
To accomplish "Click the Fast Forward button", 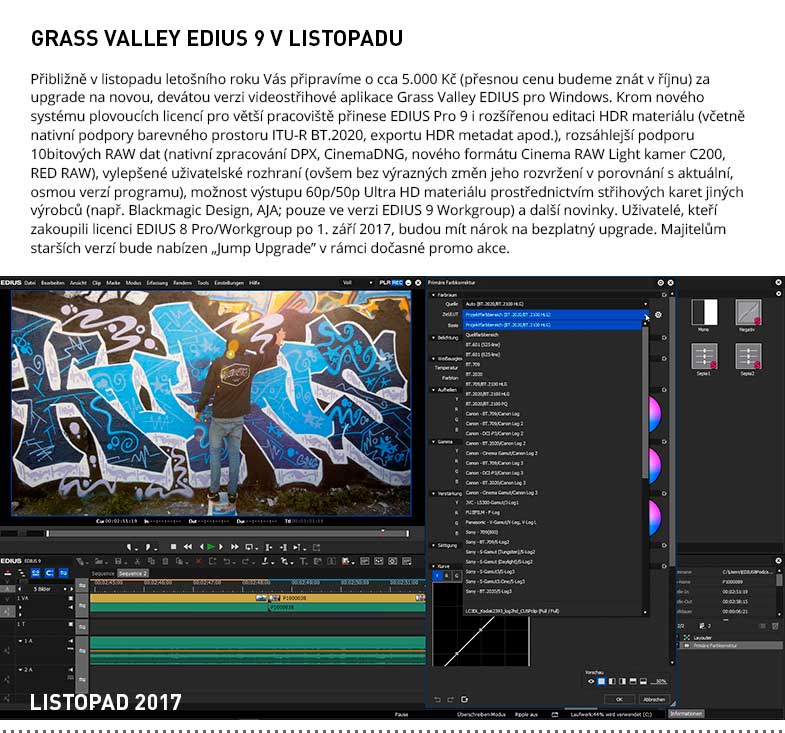I will coord(235,547).
